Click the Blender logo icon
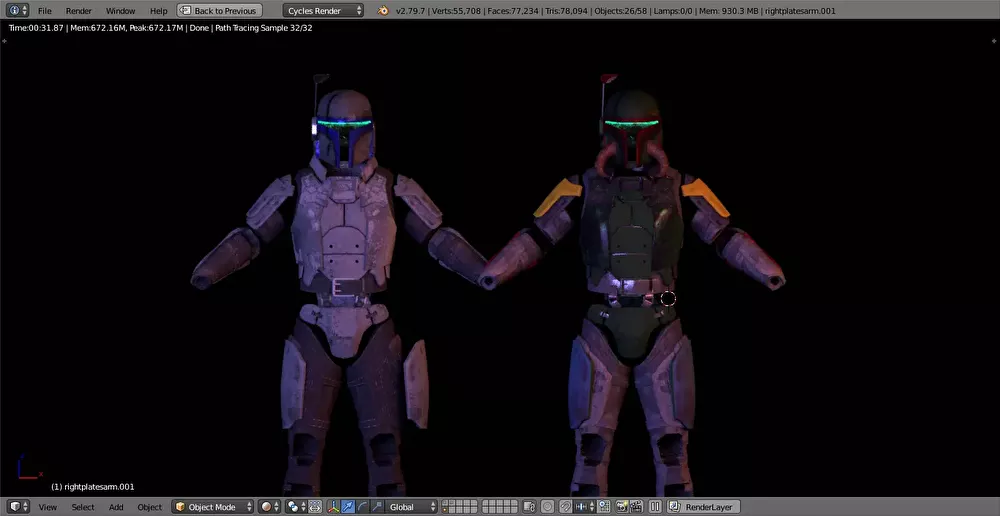 (x=383, y=11)
